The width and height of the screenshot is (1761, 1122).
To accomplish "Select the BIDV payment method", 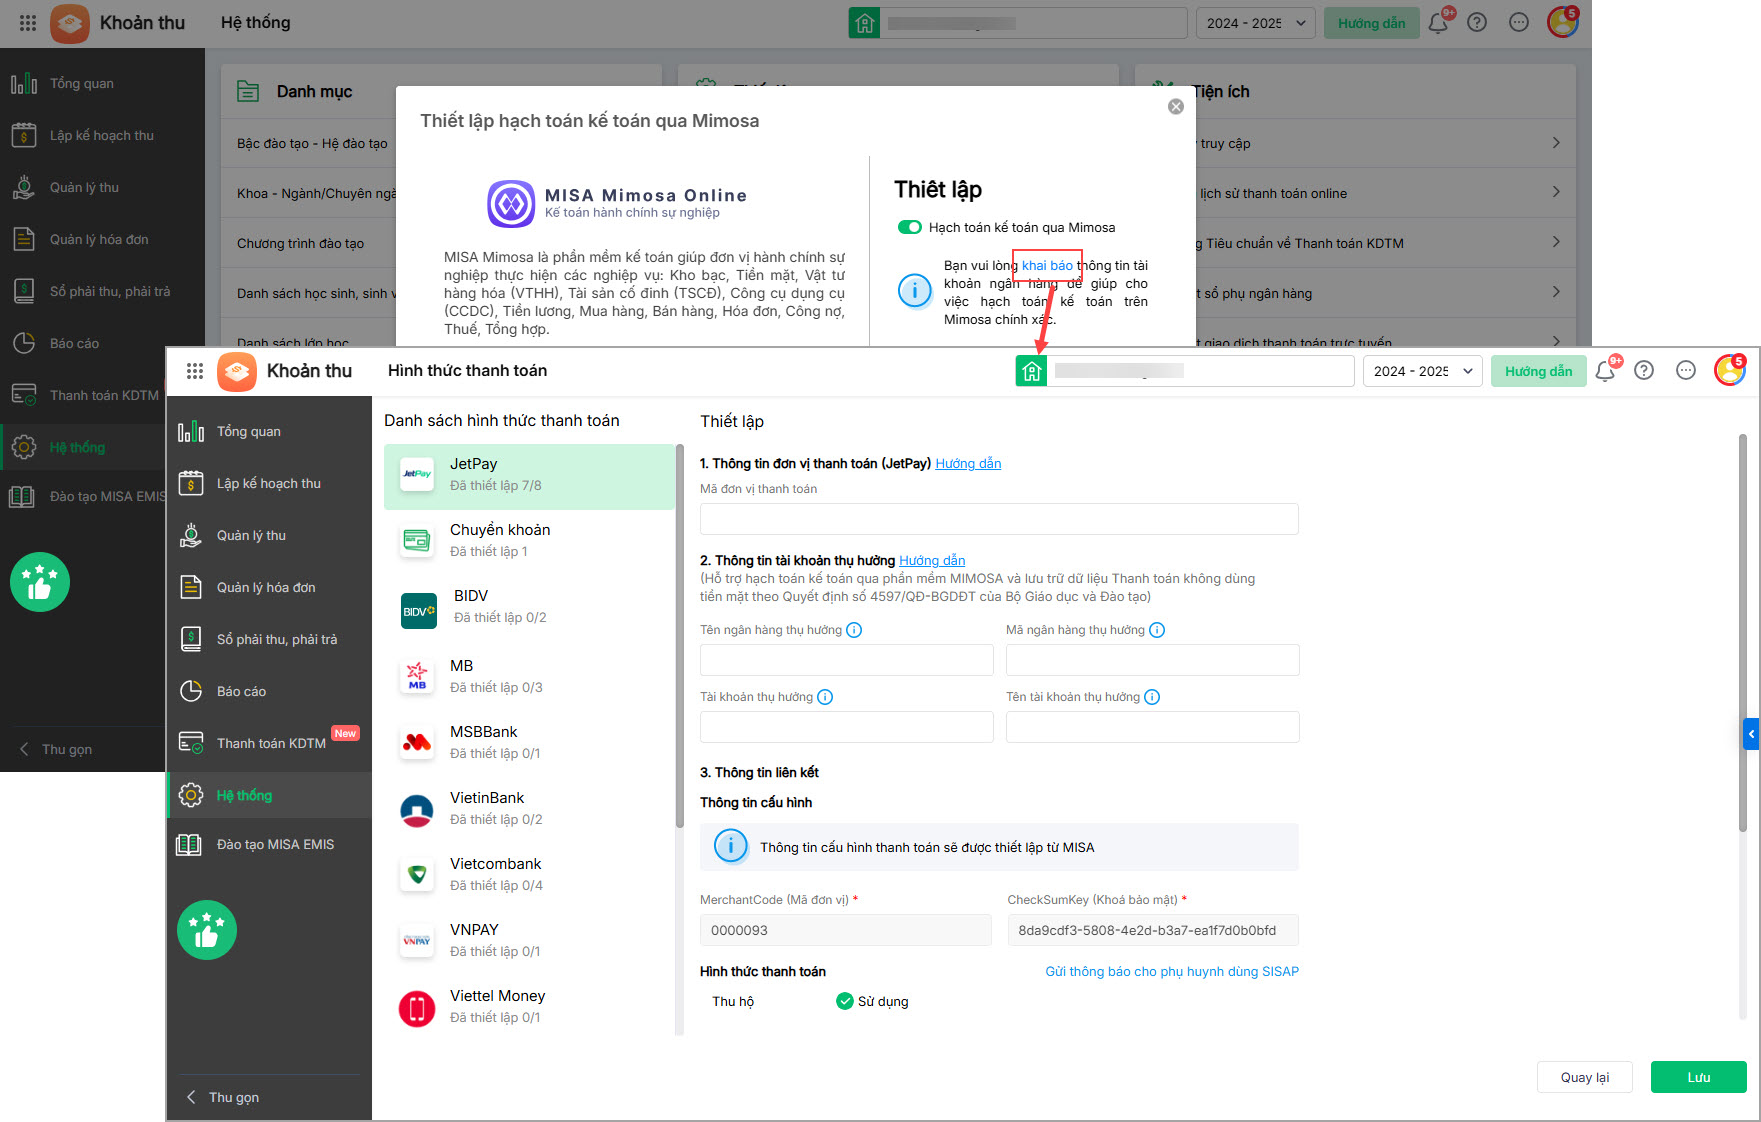I will coord(529,607).
